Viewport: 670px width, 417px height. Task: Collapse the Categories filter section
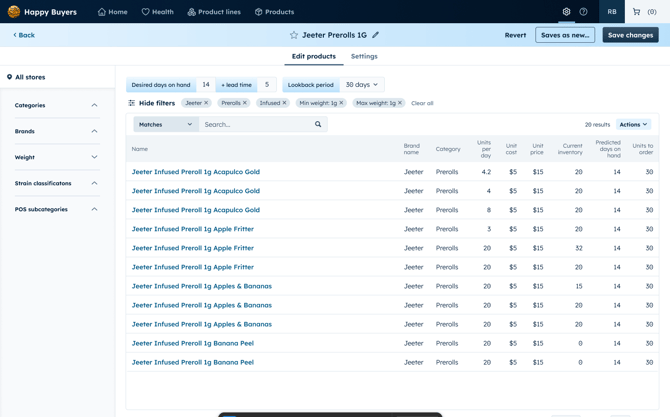pyautogui.click(x=94, y=105)
